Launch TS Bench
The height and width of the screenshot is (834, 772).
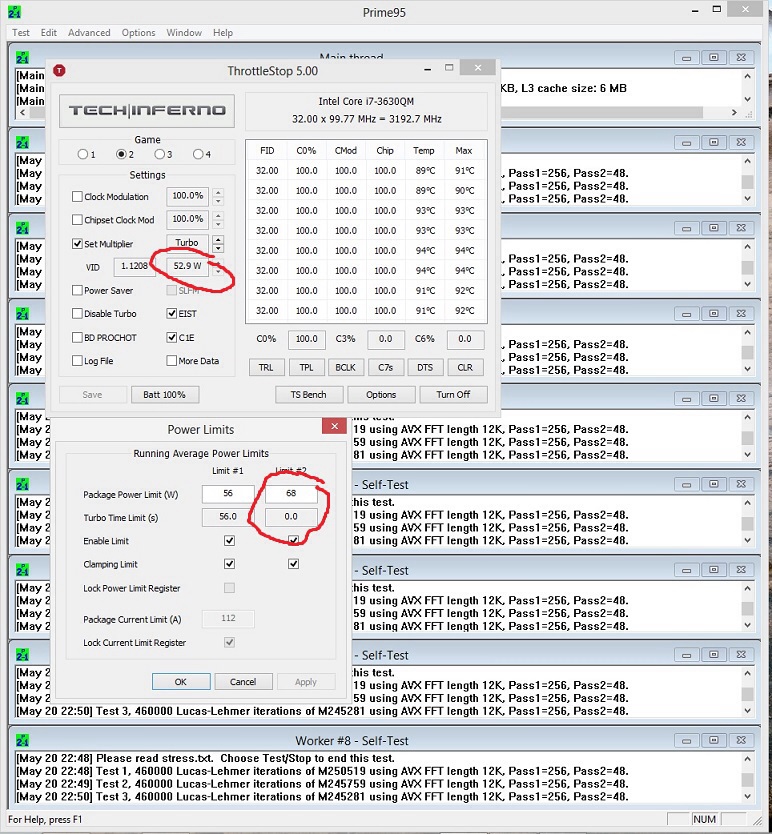pos(309,395)
